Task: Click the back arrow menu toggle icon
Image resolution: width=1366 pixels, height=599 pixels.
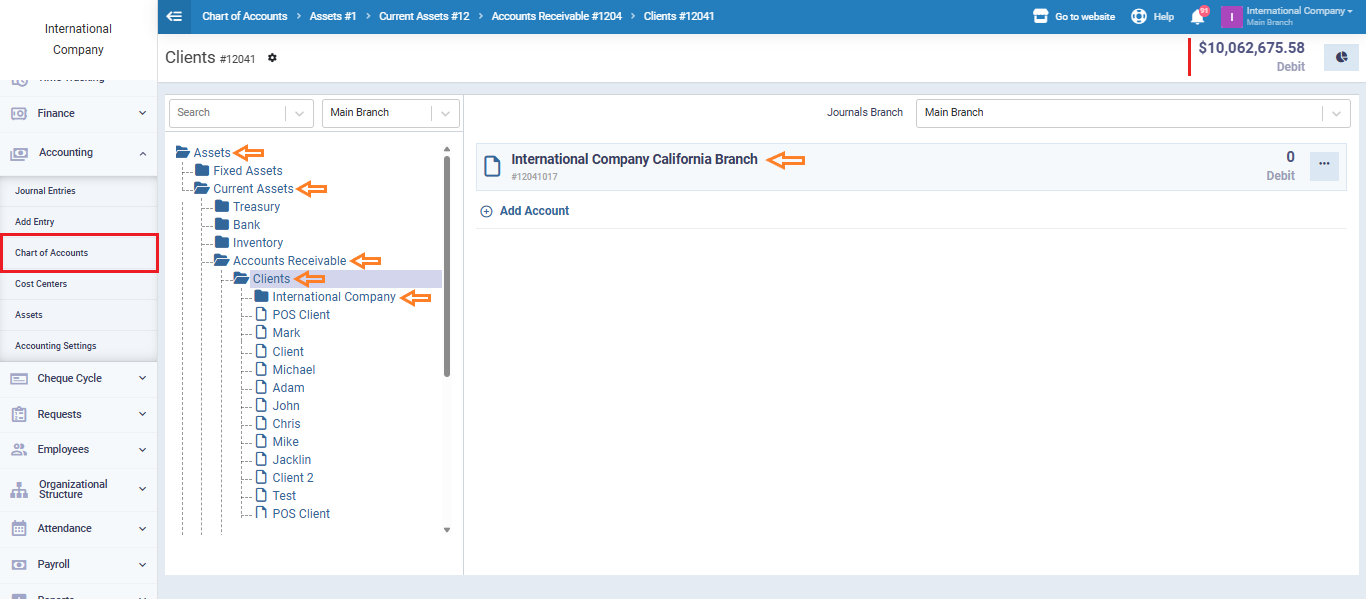Action: 174,16
